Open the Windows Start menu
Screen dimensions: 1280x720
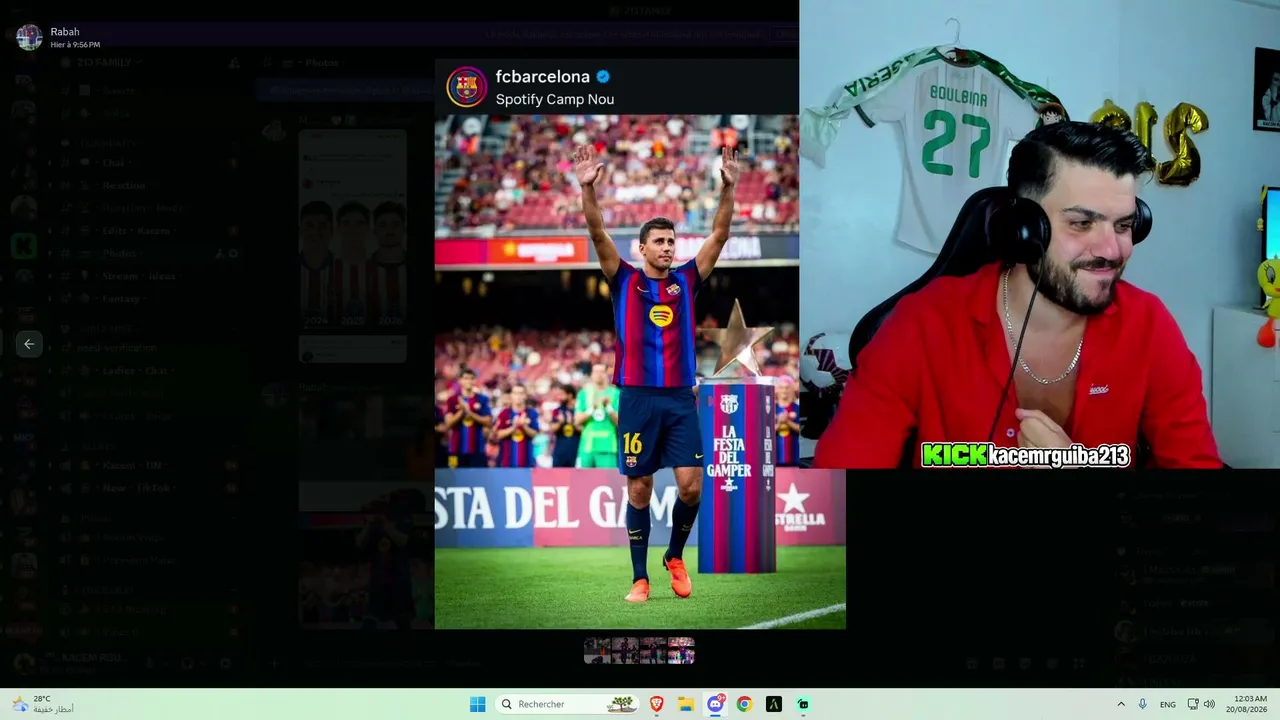[478, 704]
